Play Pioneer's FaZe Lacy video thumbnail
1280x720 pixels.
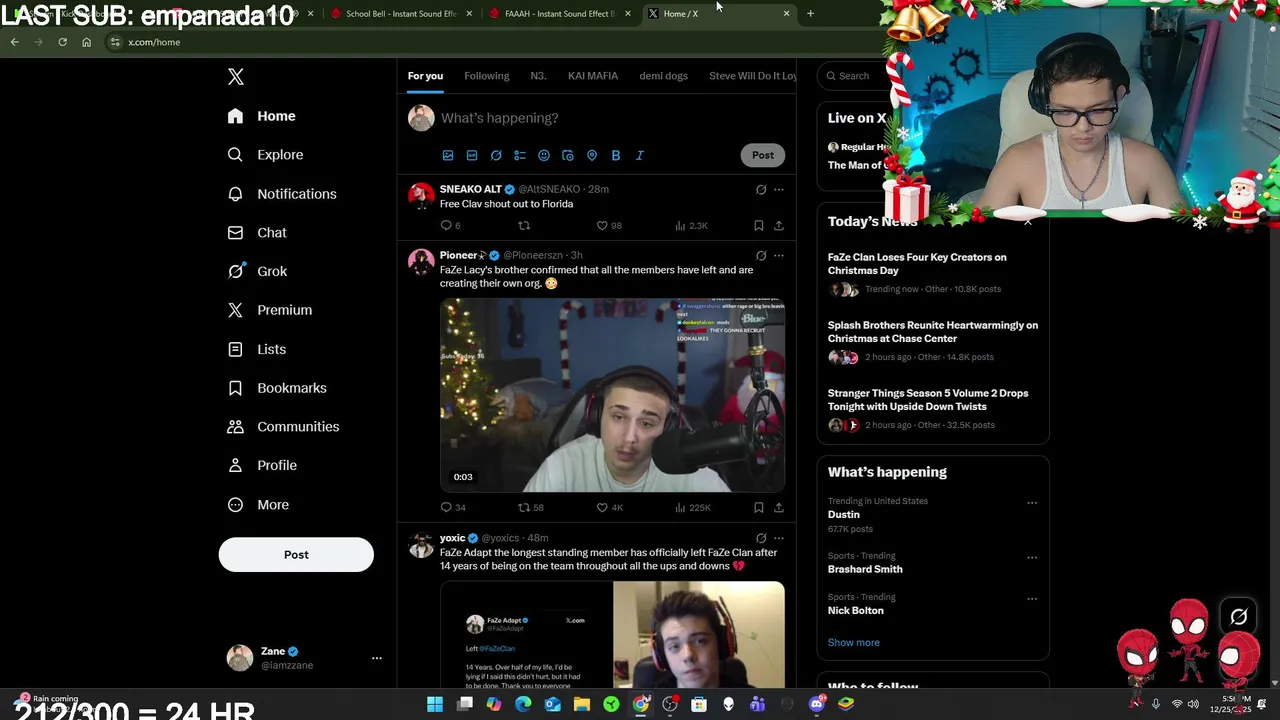pyautogui.click(x=612, y=395)
